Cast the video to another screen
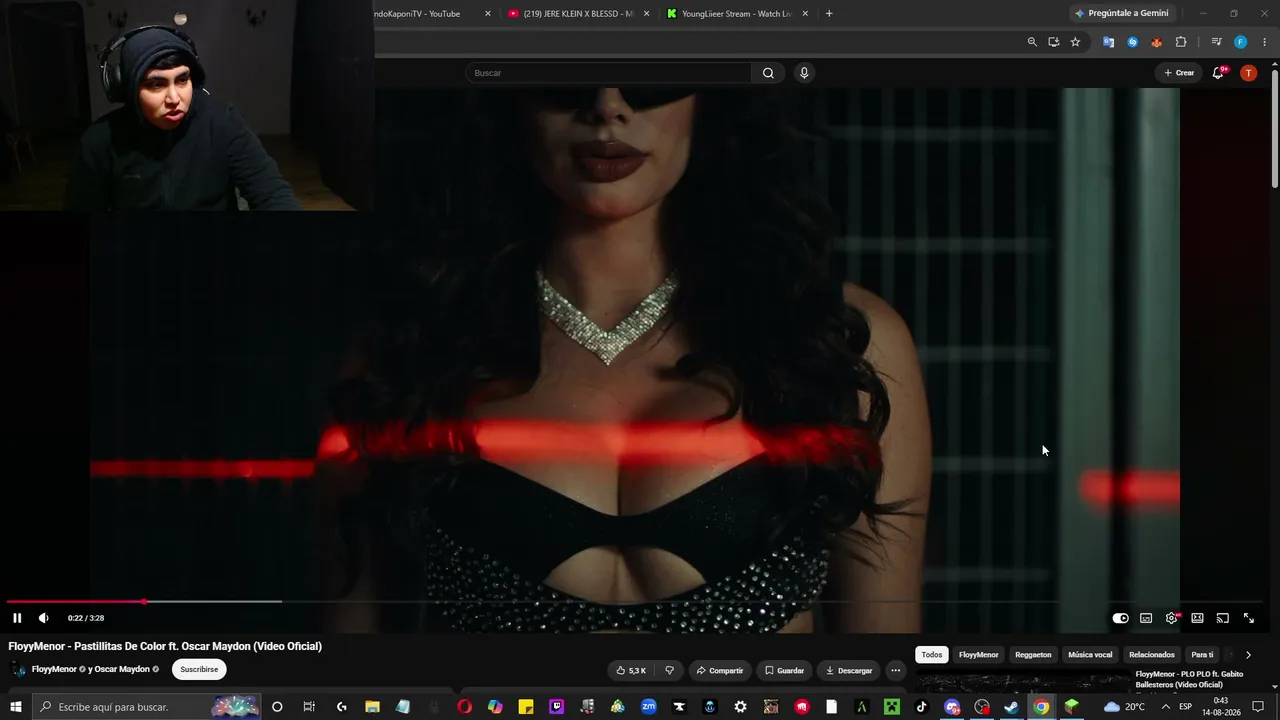 tap(1222, 618)
